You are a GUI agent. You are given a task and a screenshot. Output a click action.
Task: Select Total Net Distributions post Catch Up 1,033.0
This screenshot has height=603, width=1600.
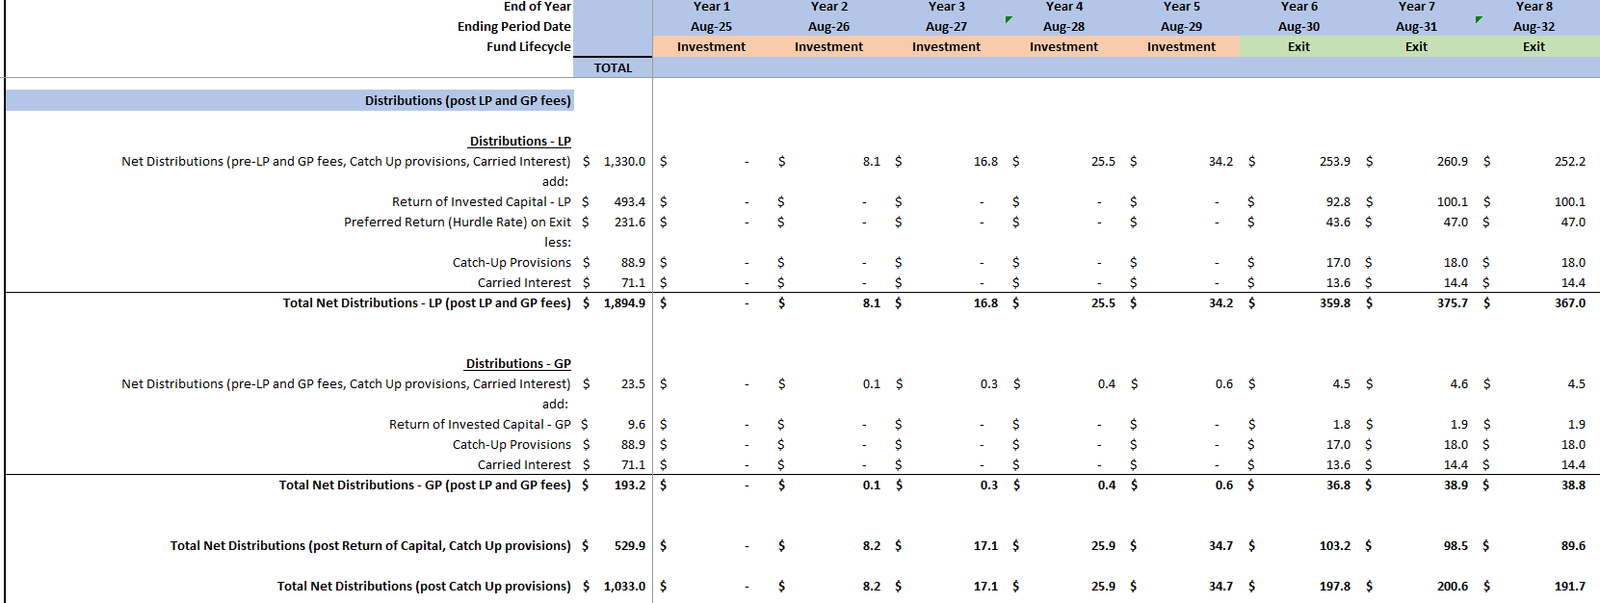(624, 586)
